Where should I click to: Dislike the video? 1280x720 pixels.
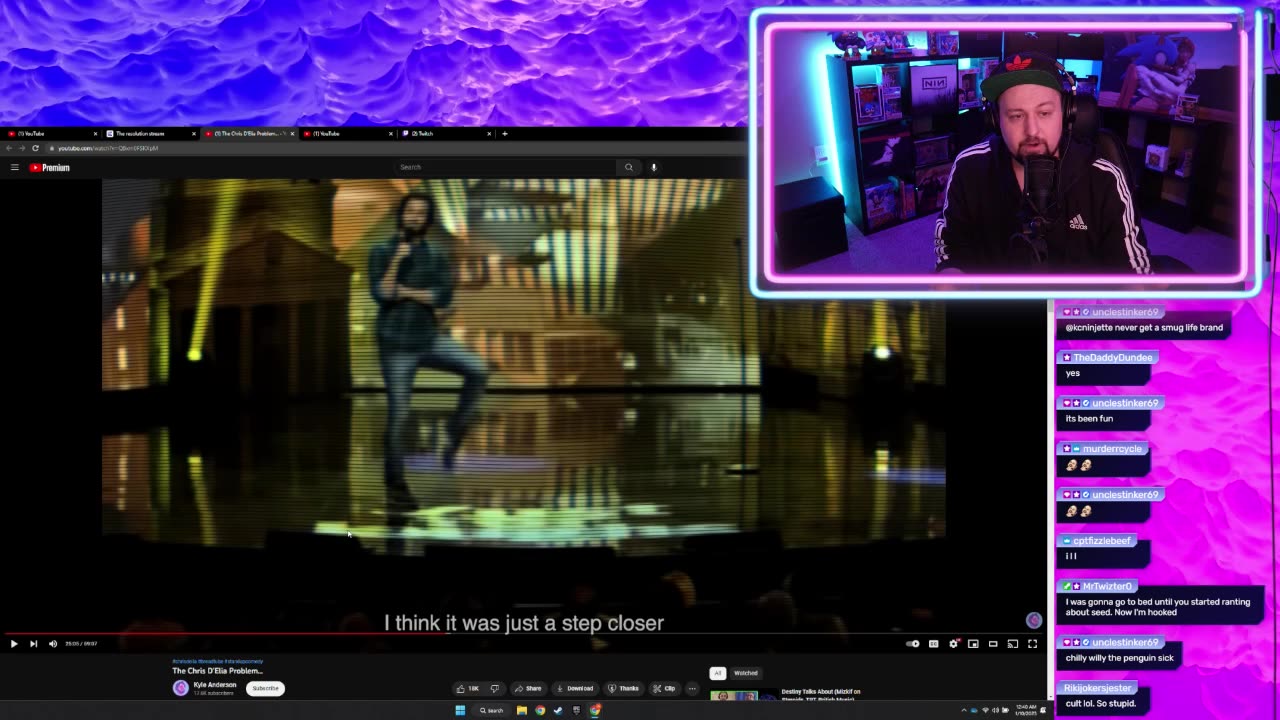(494, 688)
